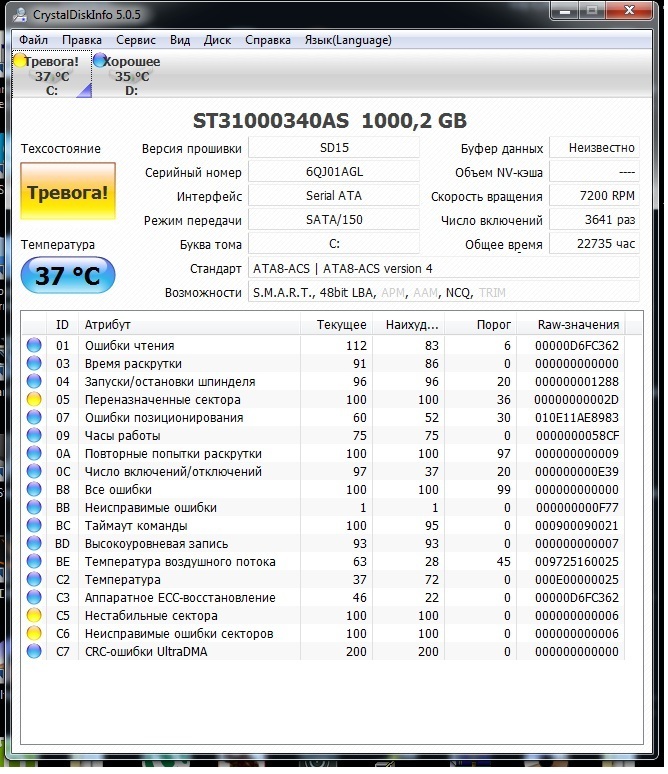668x774 pixels.
Task: Click the standard field ATA8-ACS version 4
Action: (443, 269)
